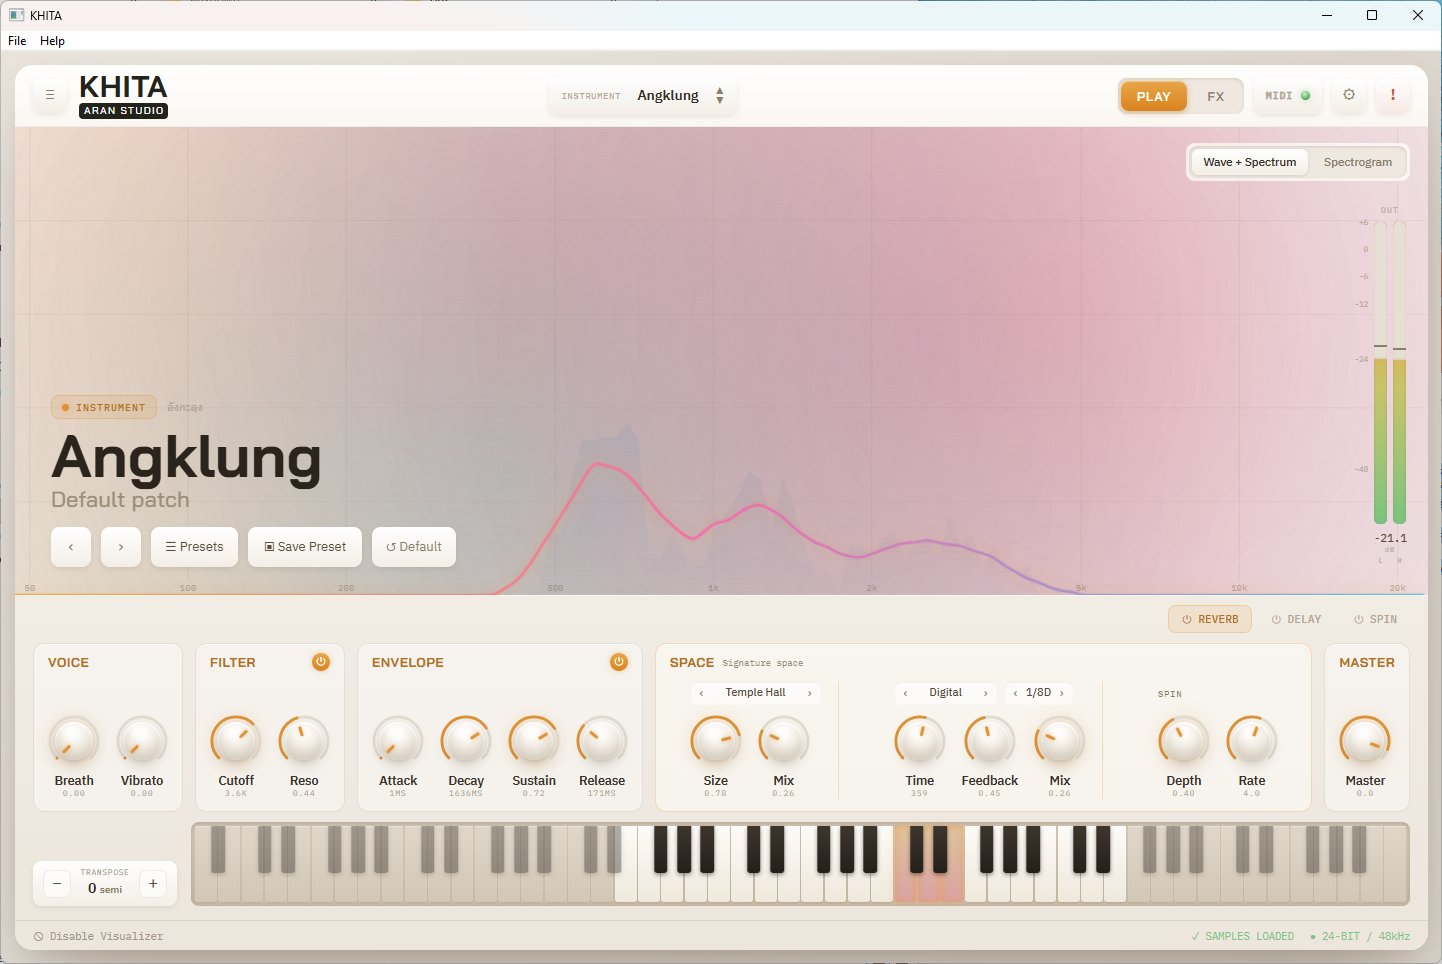Click the Spin Rate knob
This screenshot has height=964, width=1442.
click(x=1252, y=741)
